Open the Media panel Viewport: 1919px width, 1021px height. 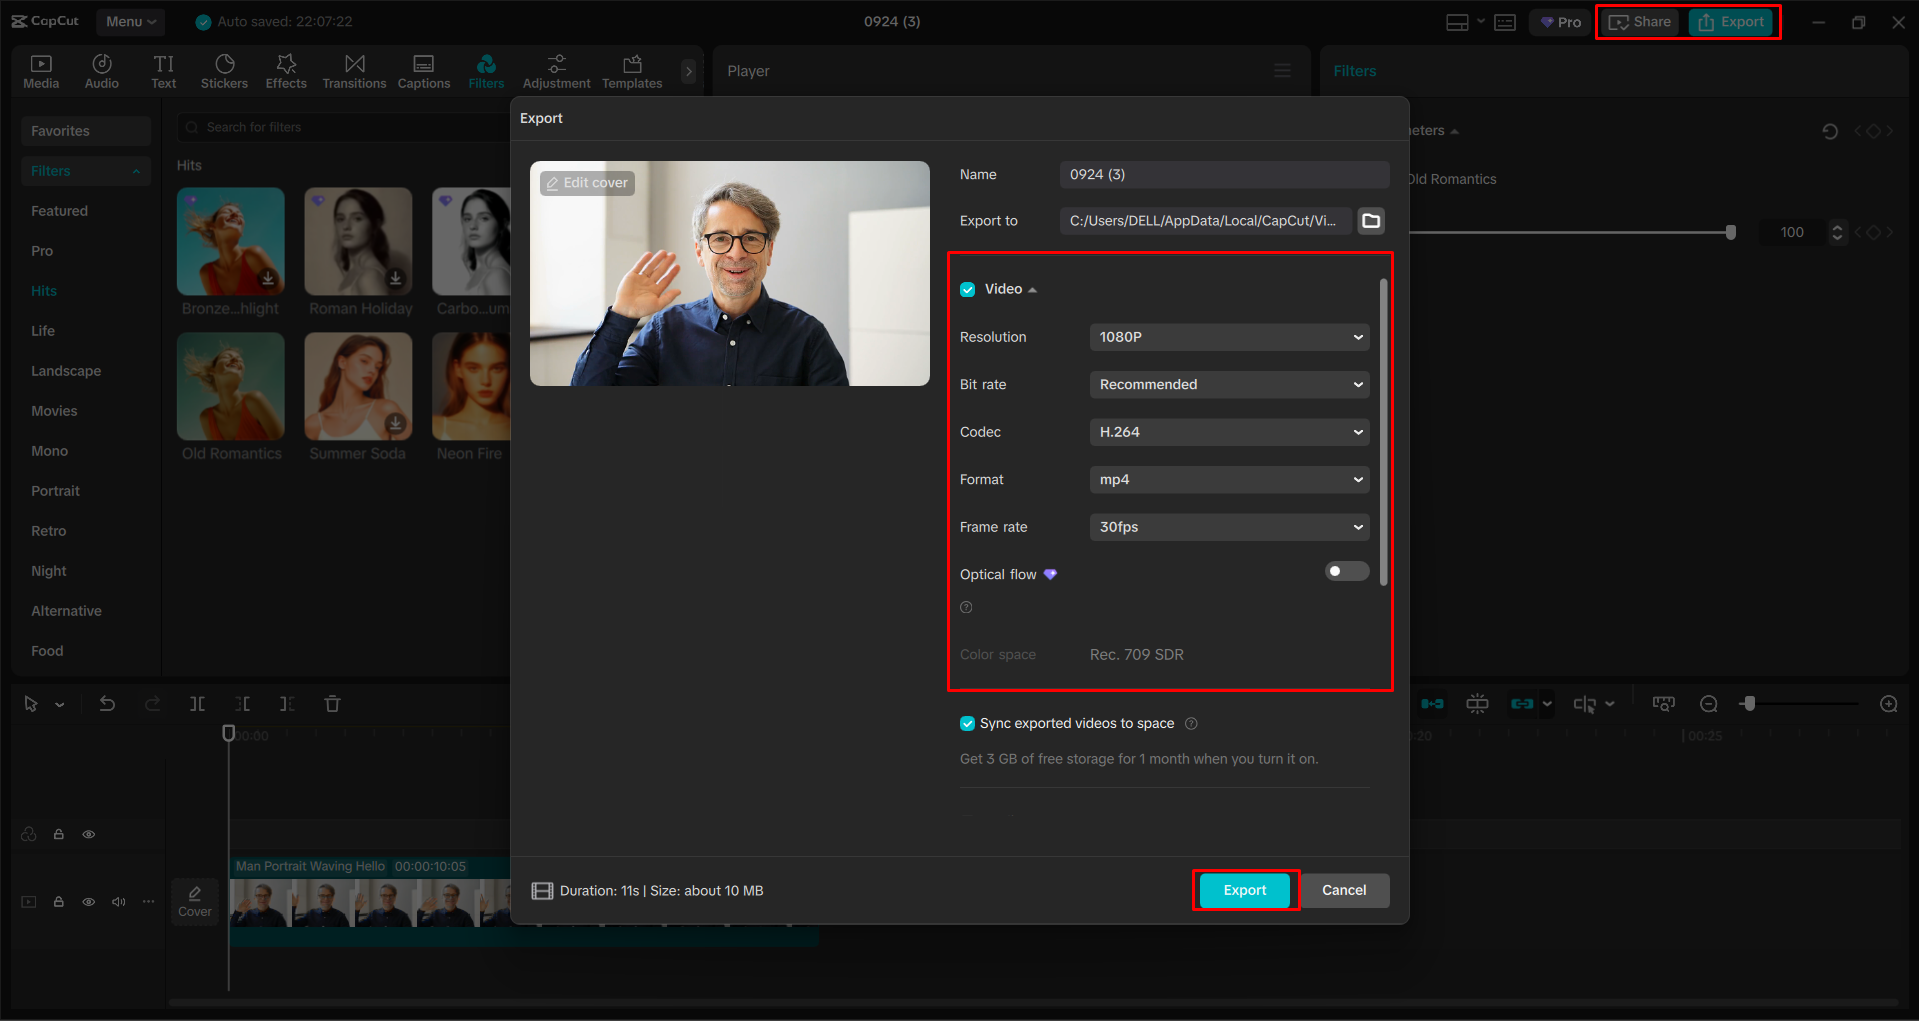(x=41, y=70)
